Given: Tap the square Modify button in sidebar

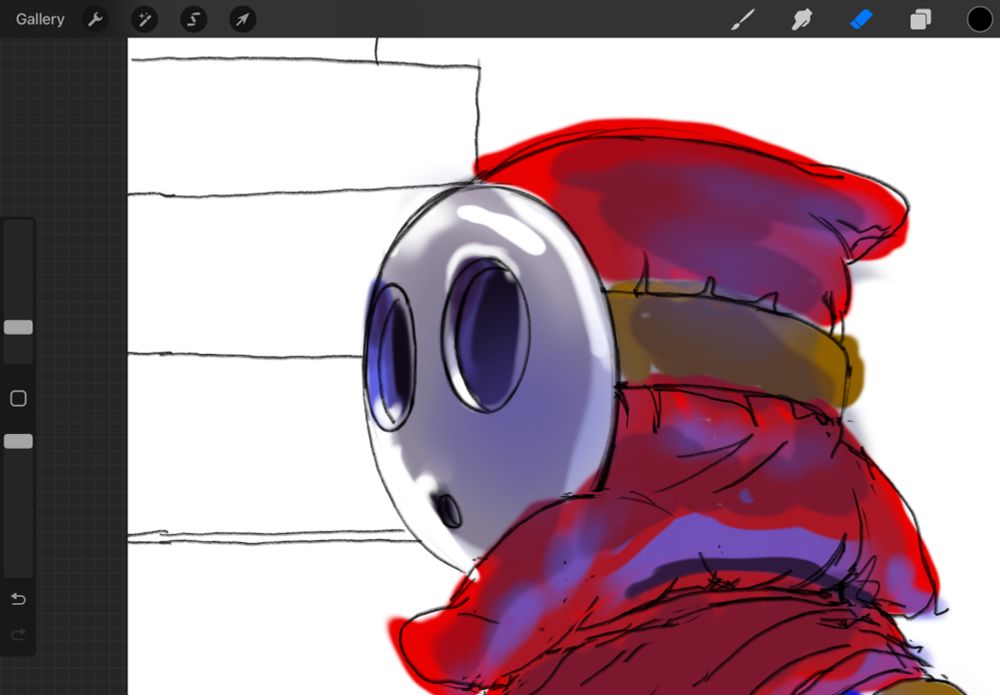Looking at the screenshot, I should pos(18,399).
